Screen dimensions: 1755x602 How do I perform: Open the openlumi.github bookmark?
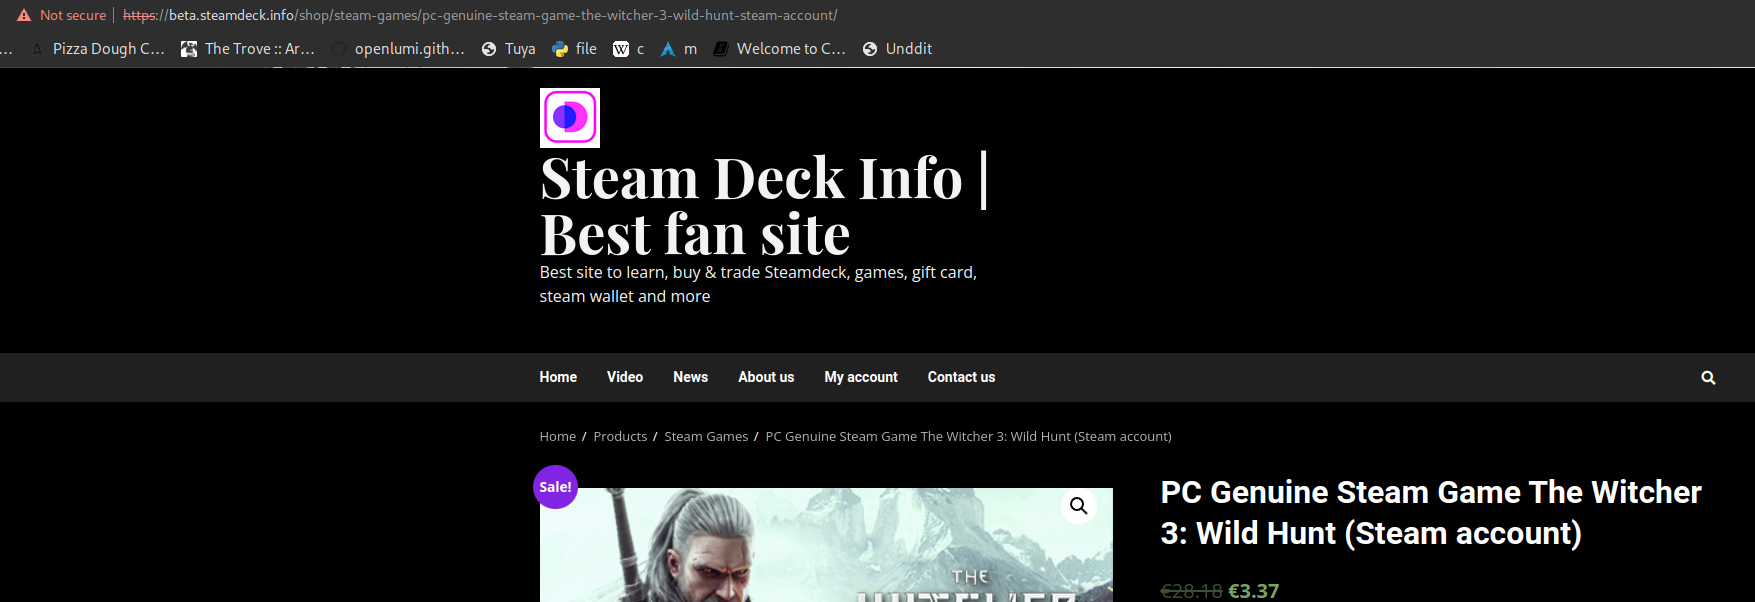click(398, 49)
